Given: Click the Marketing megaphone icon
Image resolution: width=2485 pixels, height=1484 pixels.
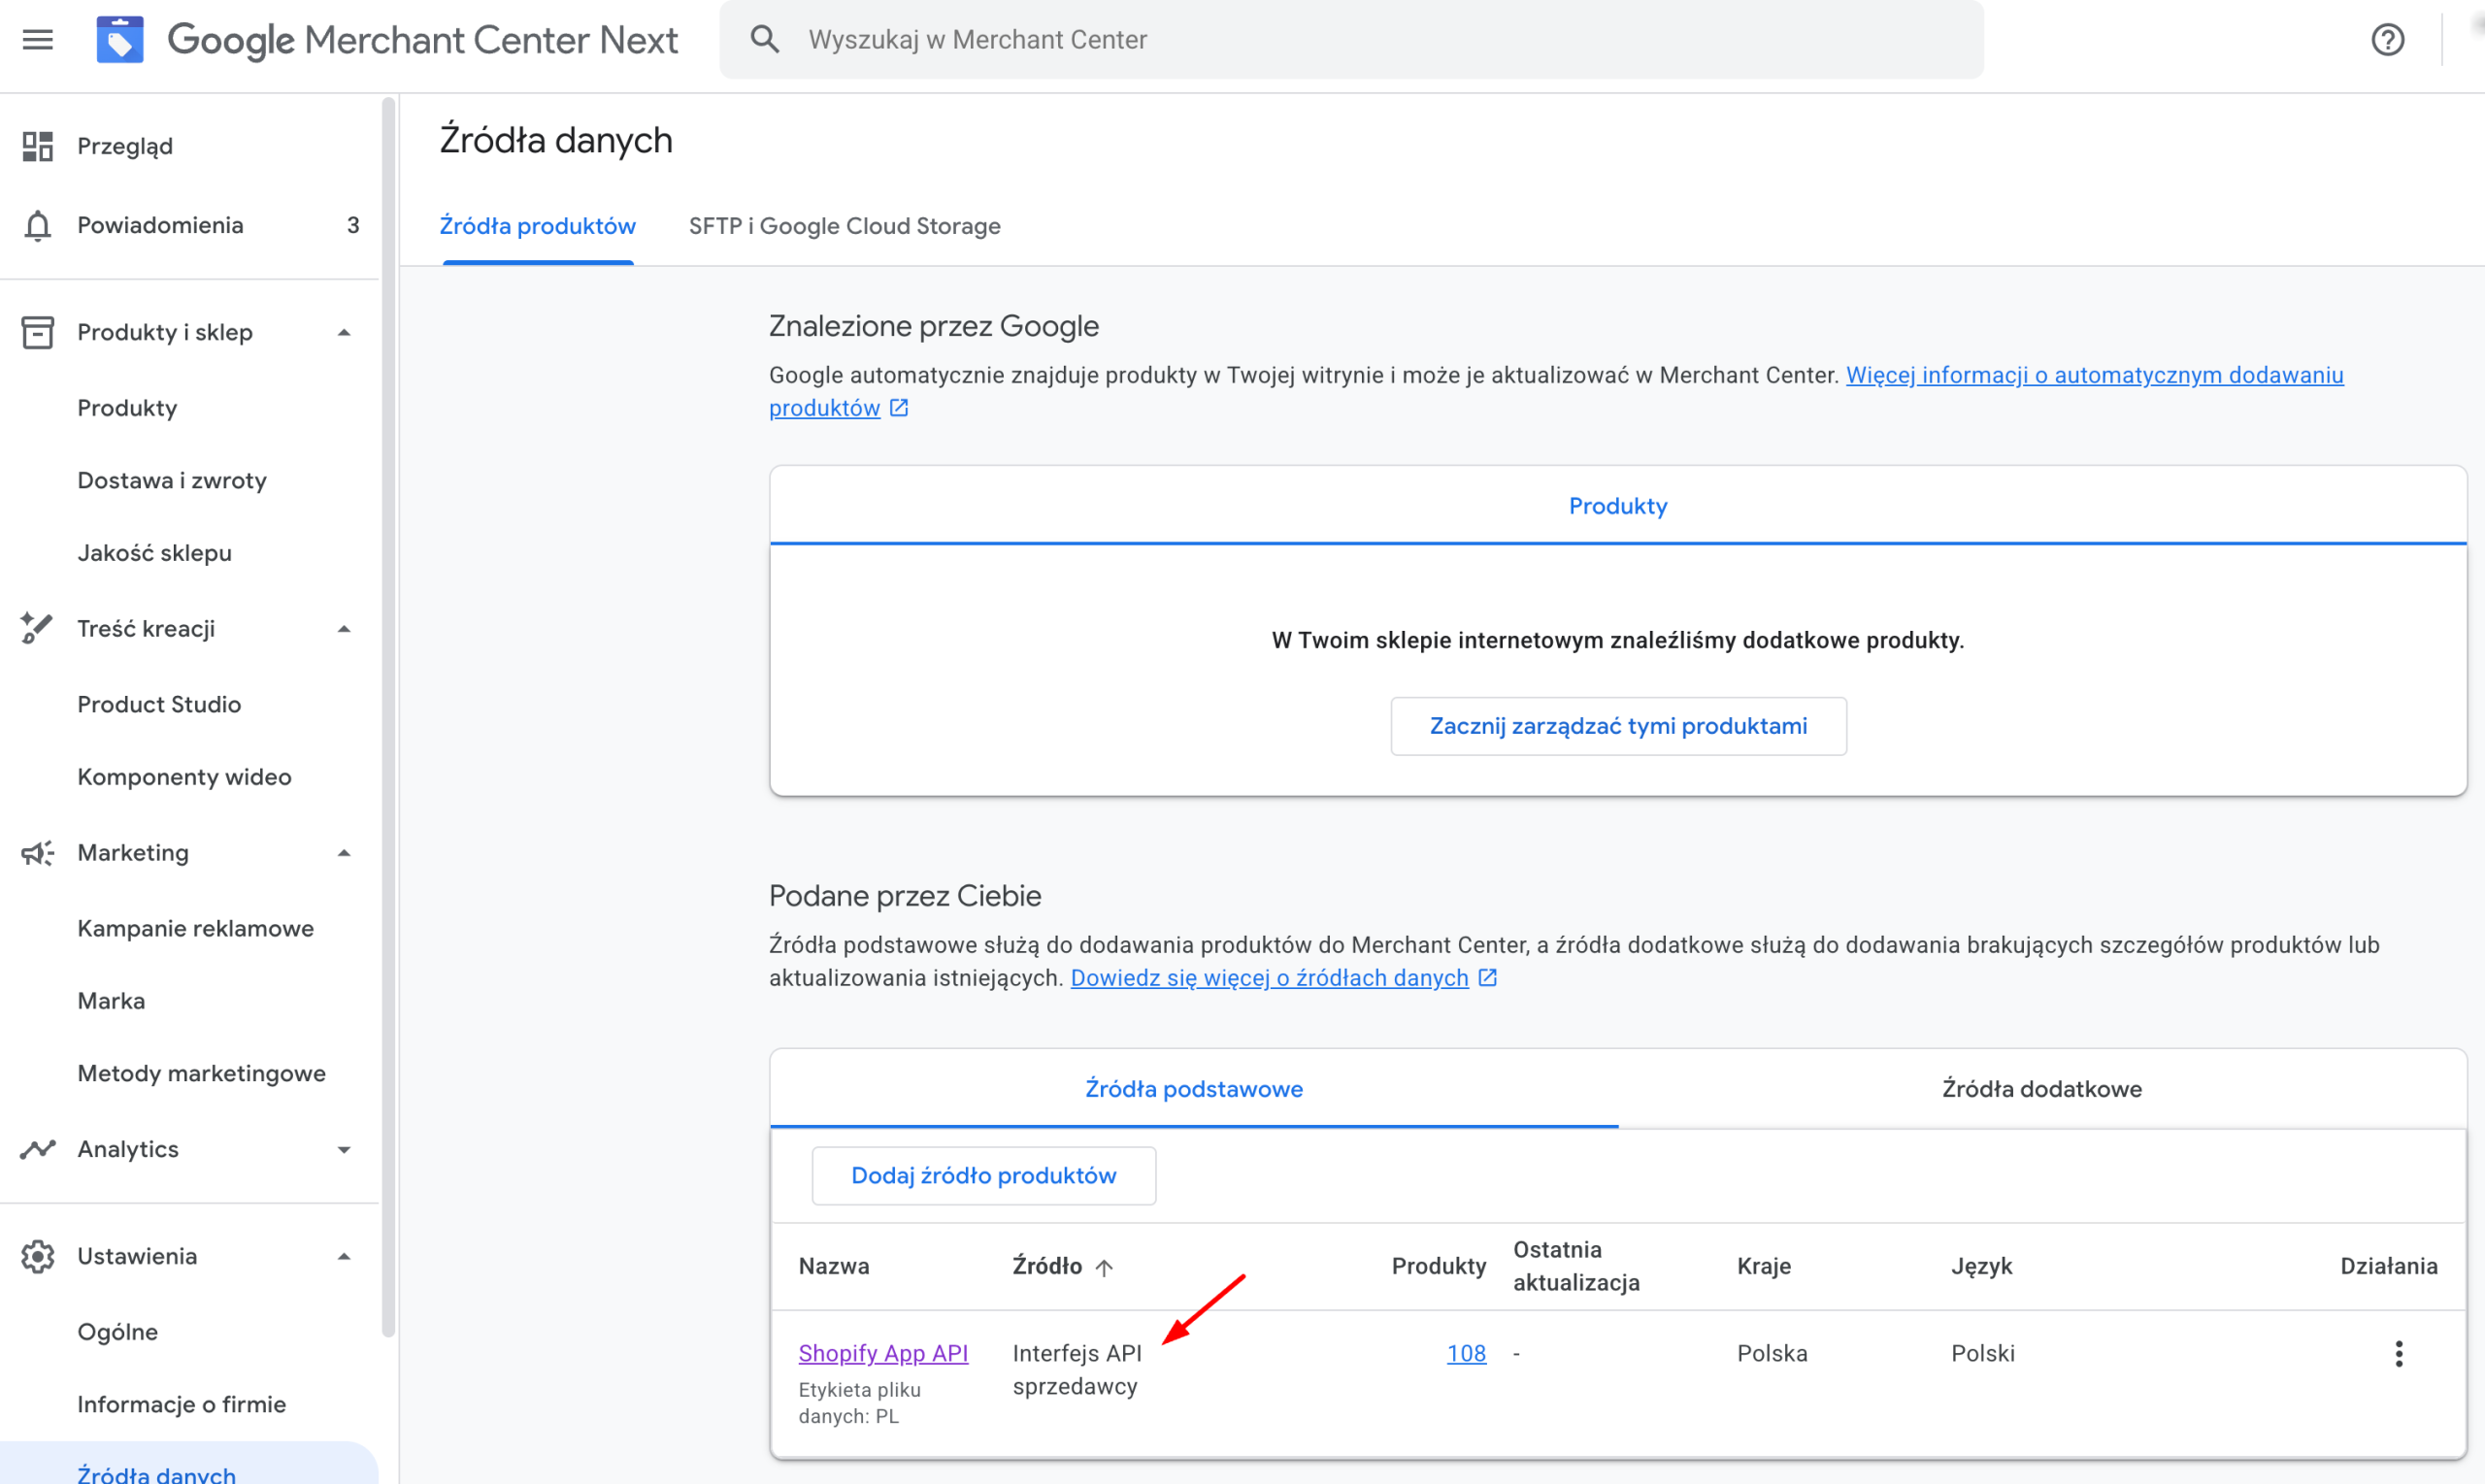Looking at the screenshot, I should click(x=38, y=852).
